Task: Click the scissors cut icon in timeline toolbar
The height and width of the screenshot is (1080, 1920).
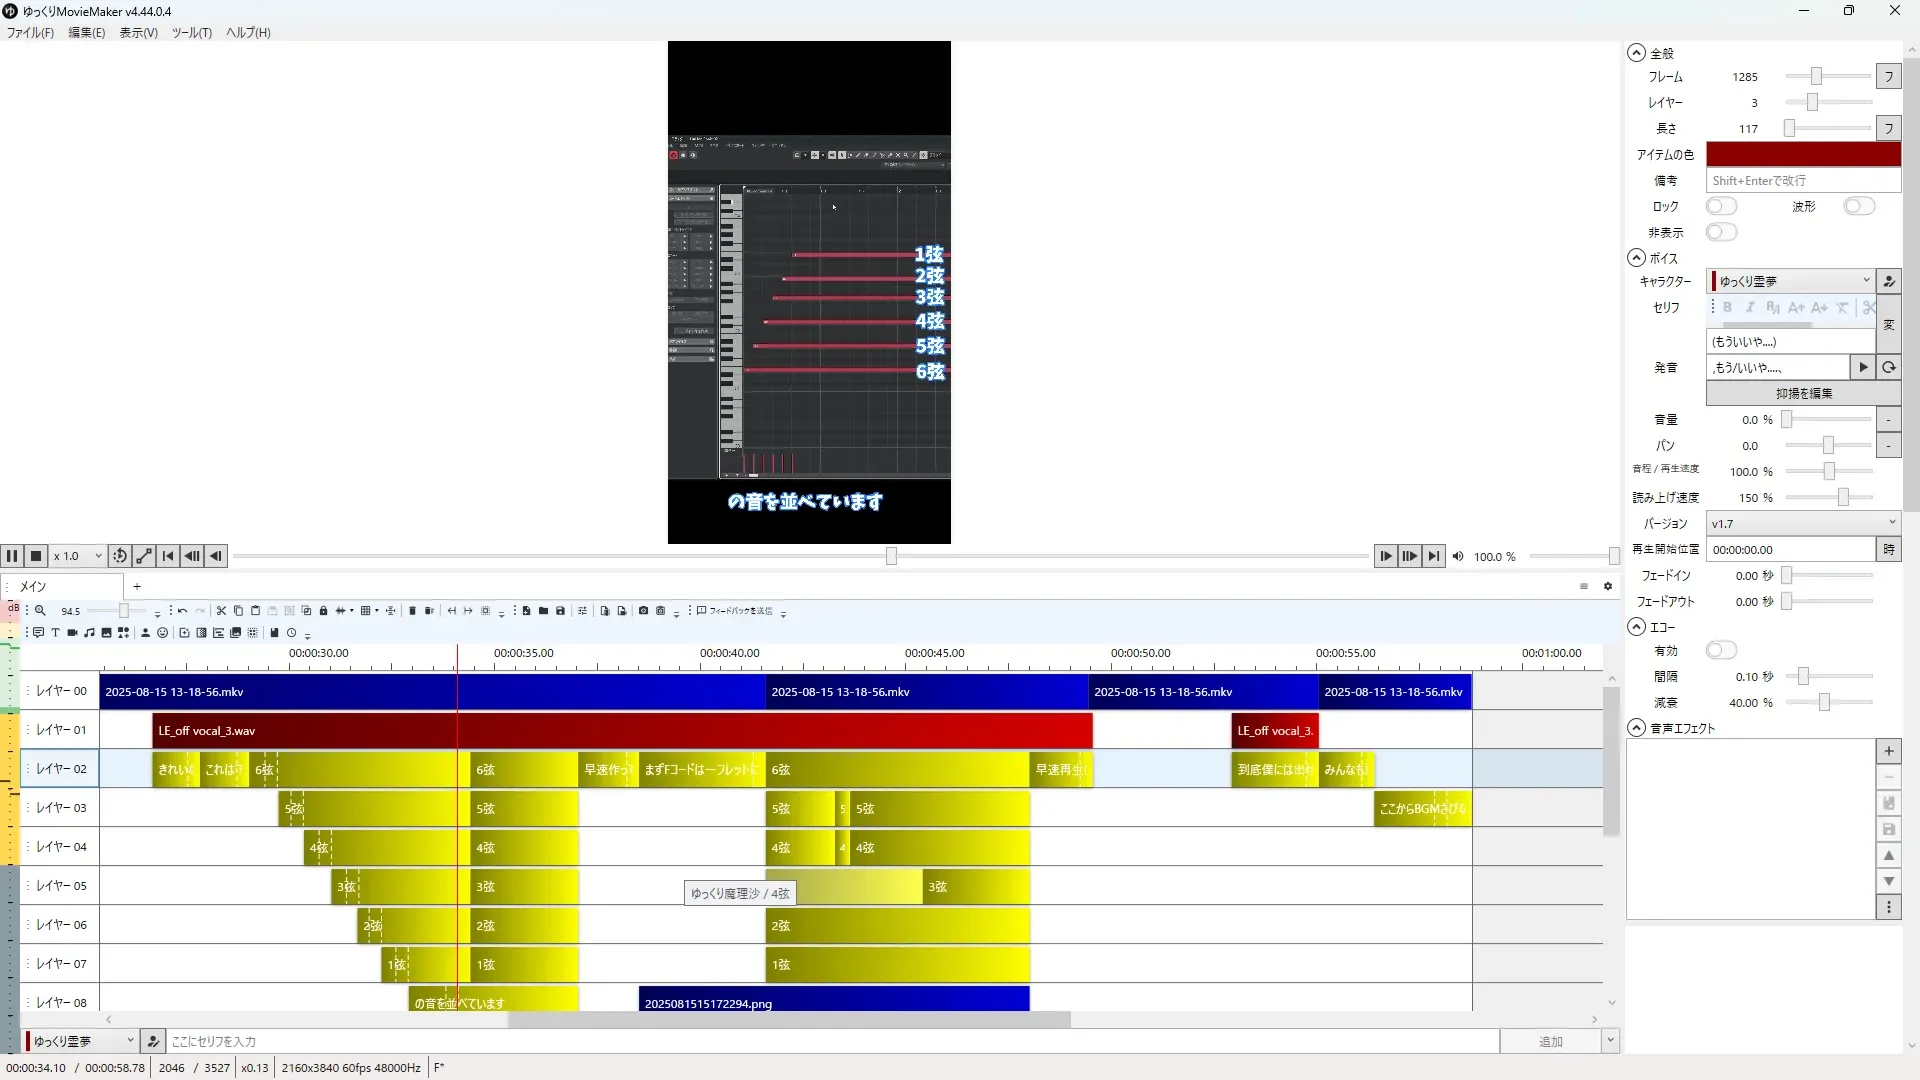Action: [221, 611]
